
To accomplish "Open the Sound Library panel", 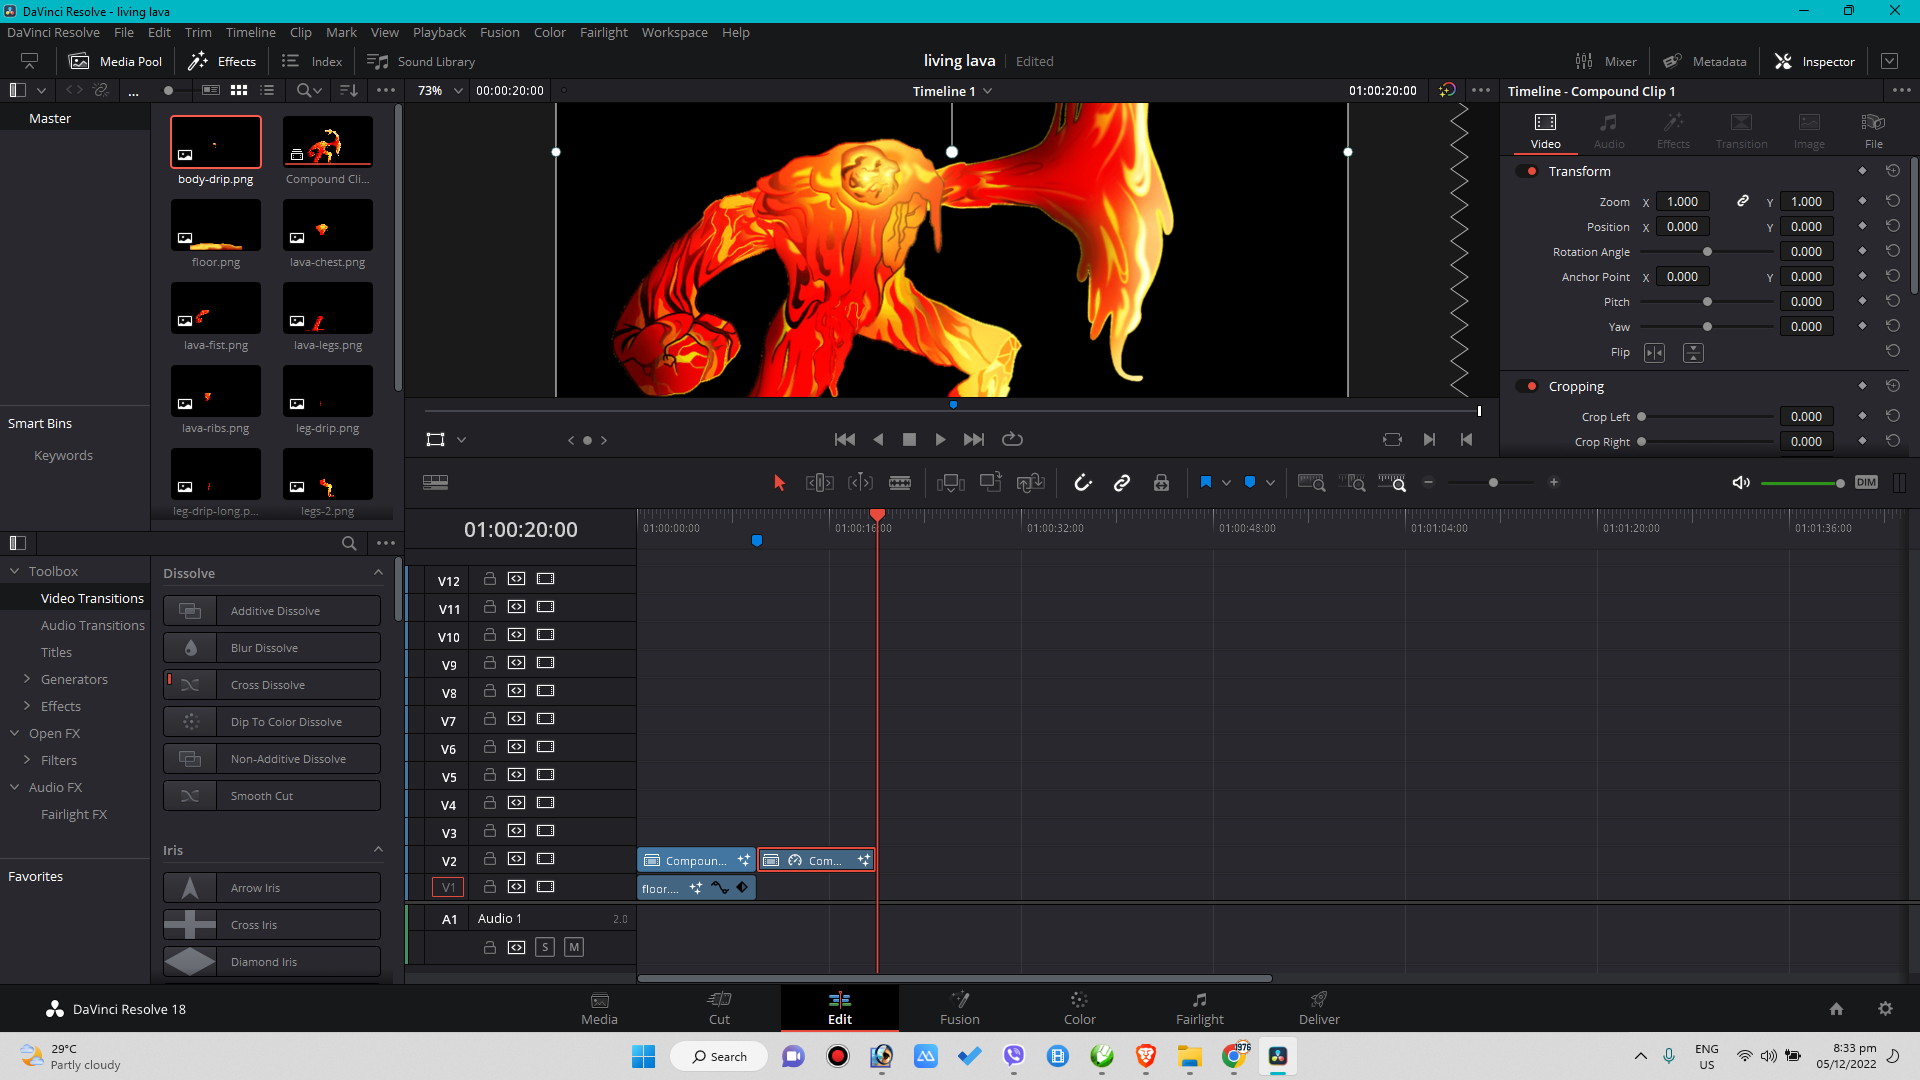I will 421,61.
